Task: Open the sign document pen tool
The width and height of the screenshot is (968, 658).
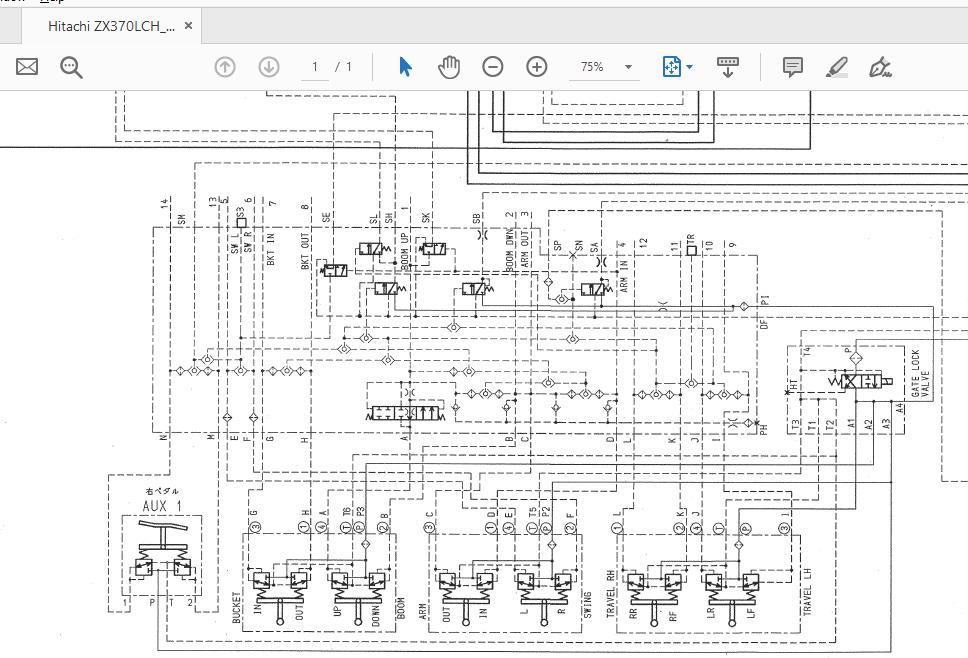Action: coord(880,67)
